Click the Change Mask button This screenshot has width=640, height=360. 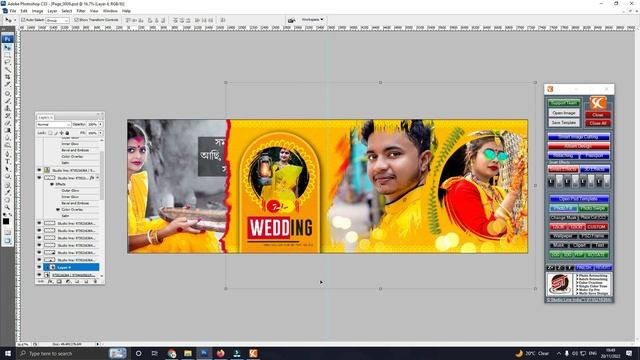point(564,218)
